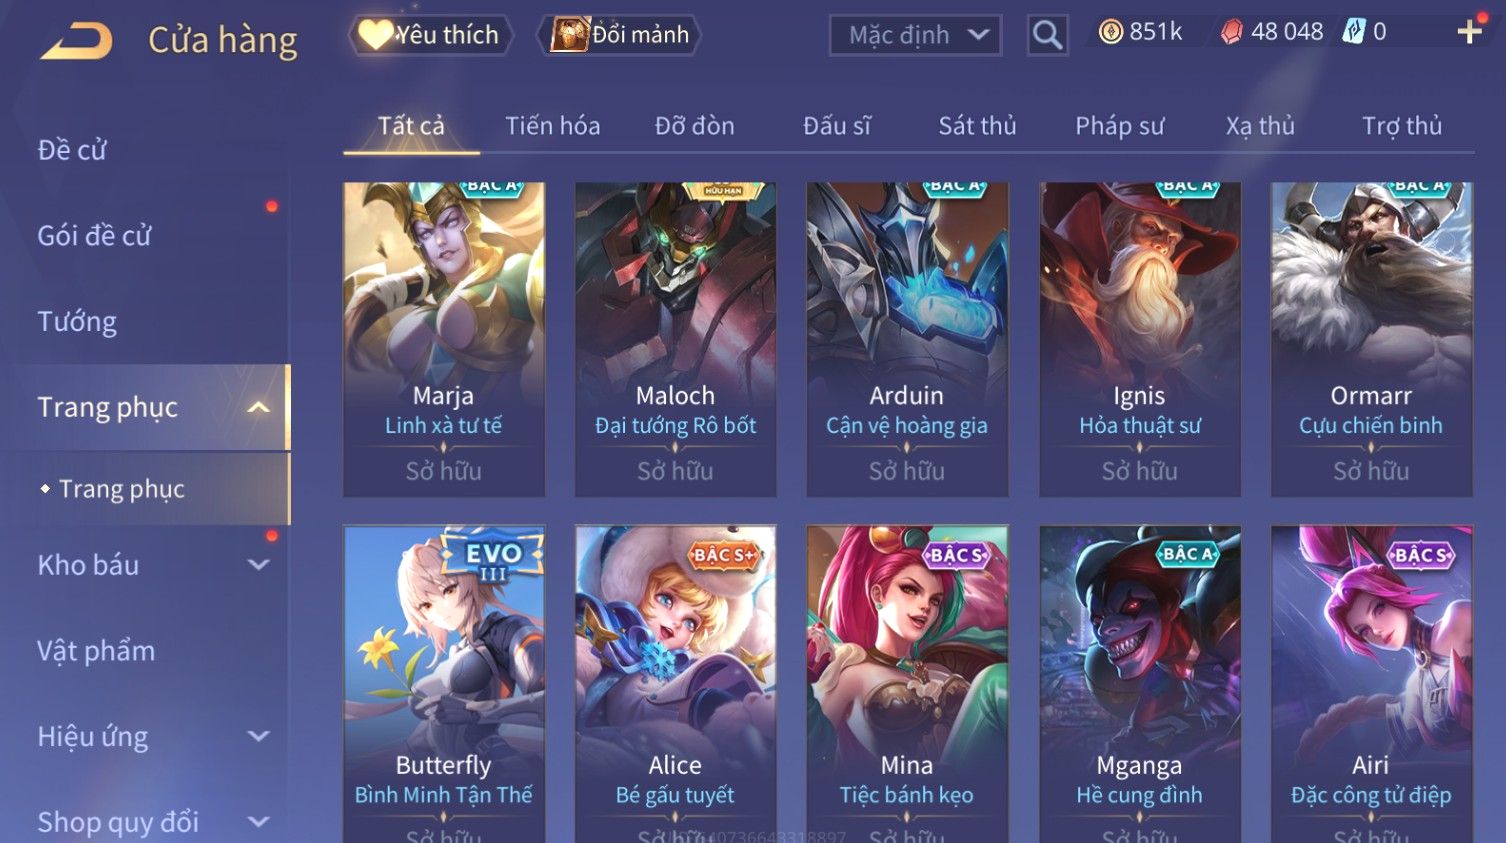Tap the blue voucher ticket icon

click(1353, 32)
